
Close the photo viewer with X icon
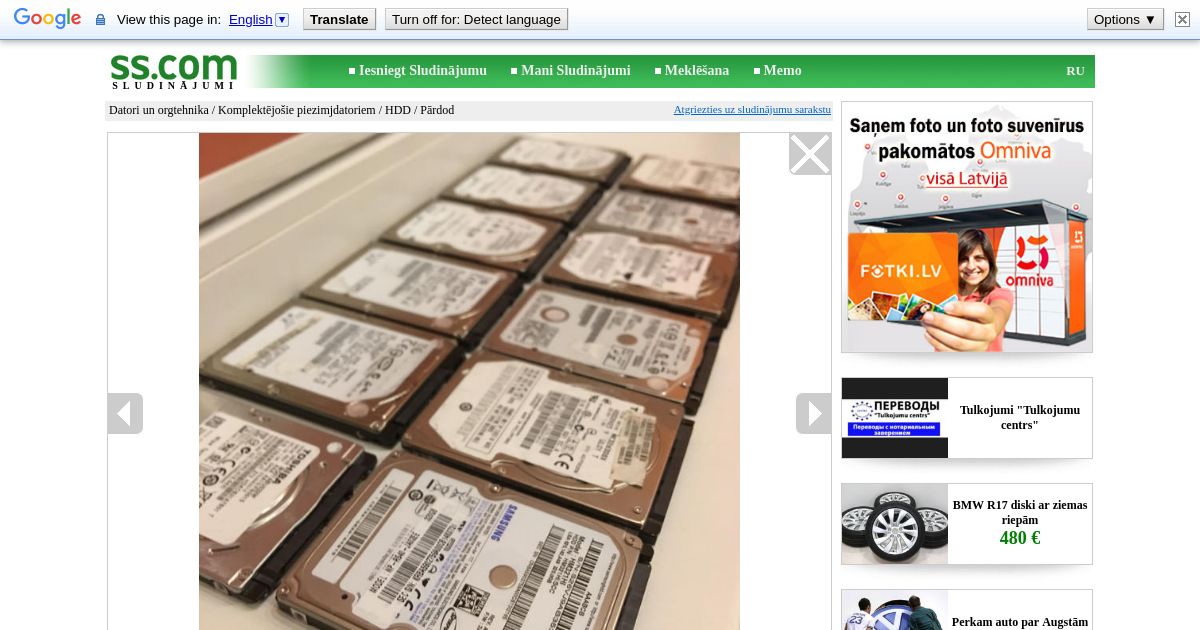coord(810,154)
